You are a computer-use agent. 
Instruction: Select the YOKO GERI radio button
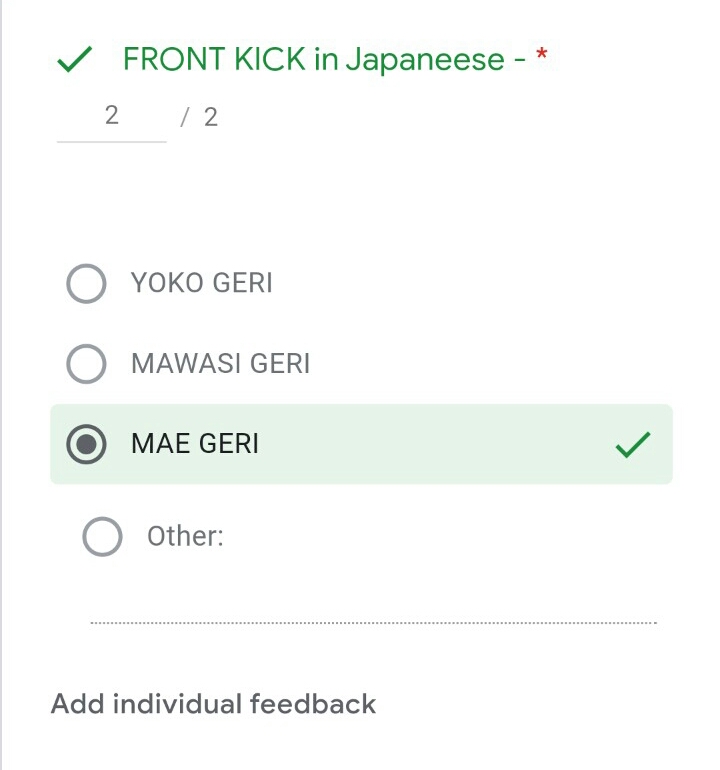click(x=86, y=283)
